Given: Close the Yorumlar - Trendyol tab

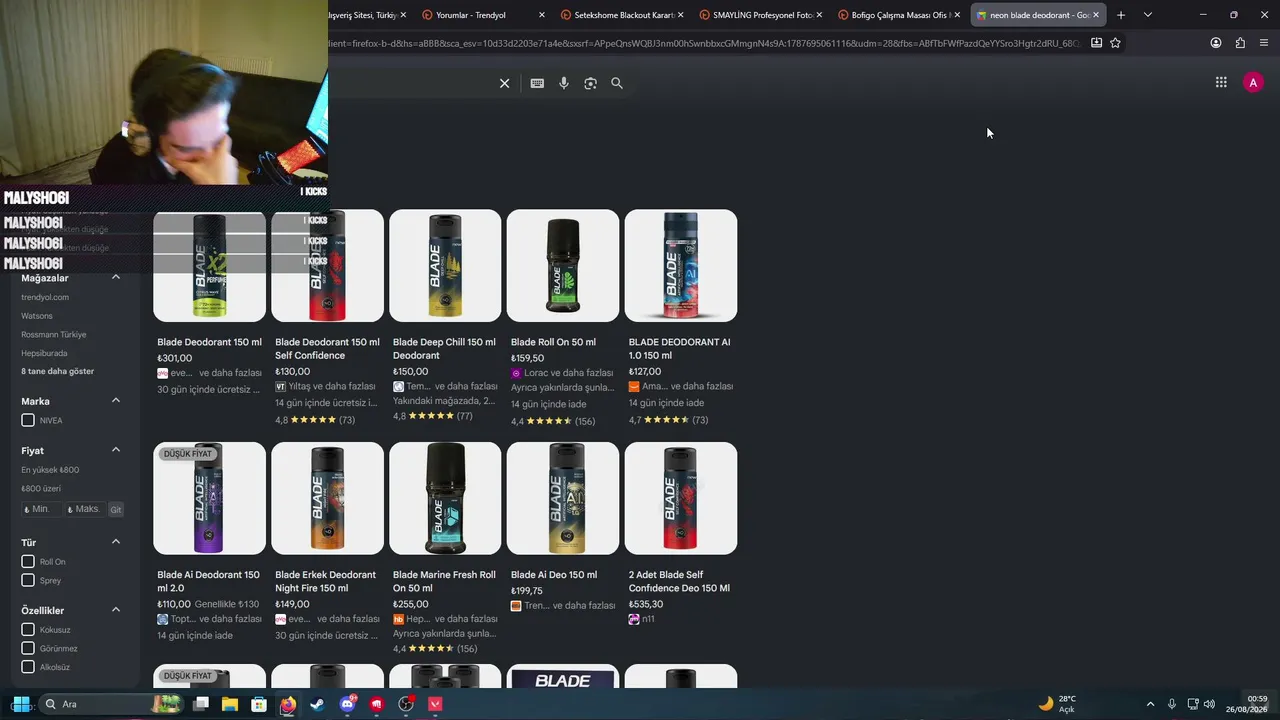Looking at the screenshot, I should click(x=542, y=15).
